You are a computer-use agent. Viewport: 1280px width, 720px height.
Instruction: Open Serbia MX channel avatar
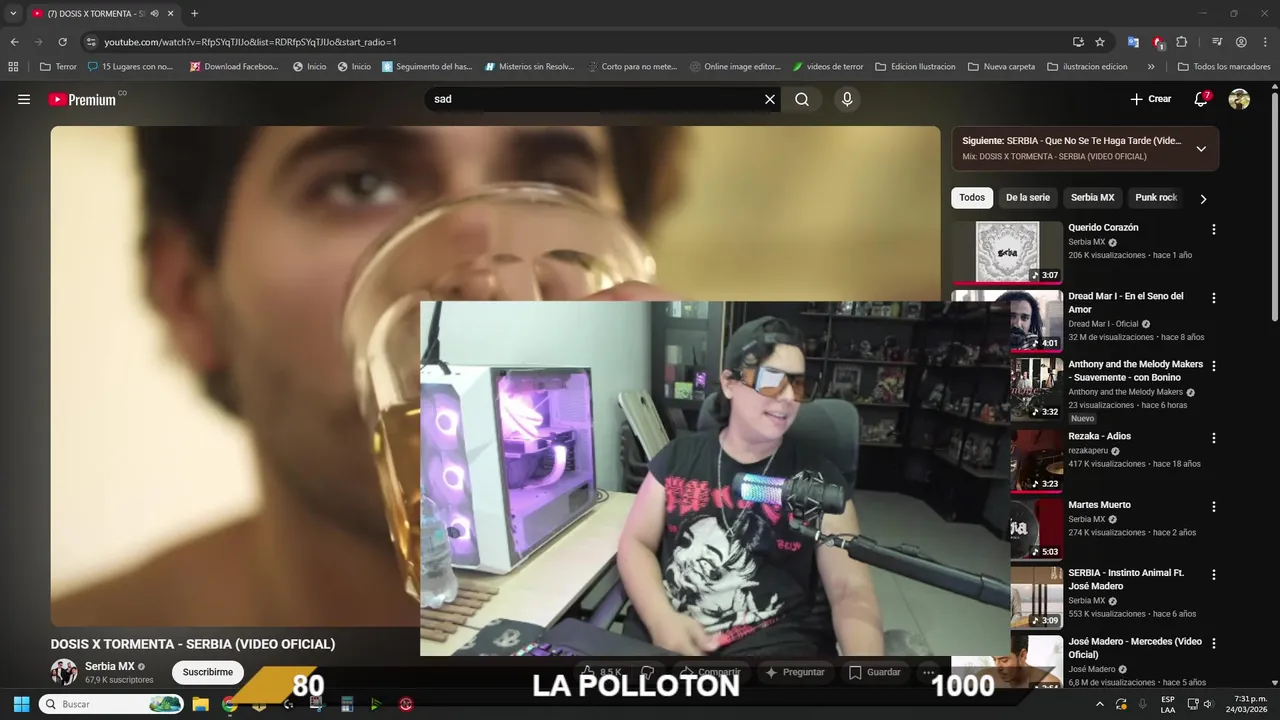click(x=64, y=672)
